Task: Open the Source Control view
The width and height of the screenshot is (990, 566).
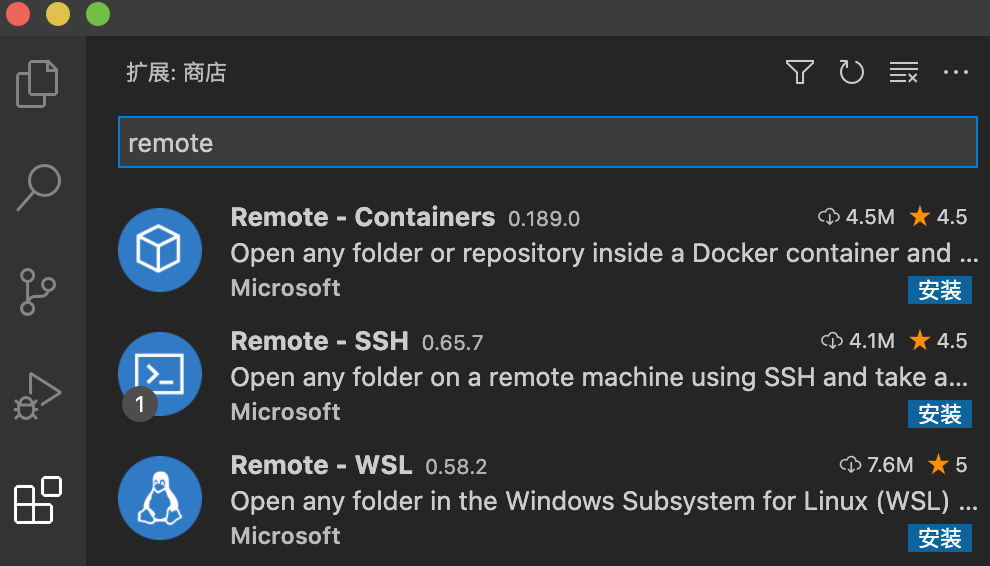Action: 38,291
